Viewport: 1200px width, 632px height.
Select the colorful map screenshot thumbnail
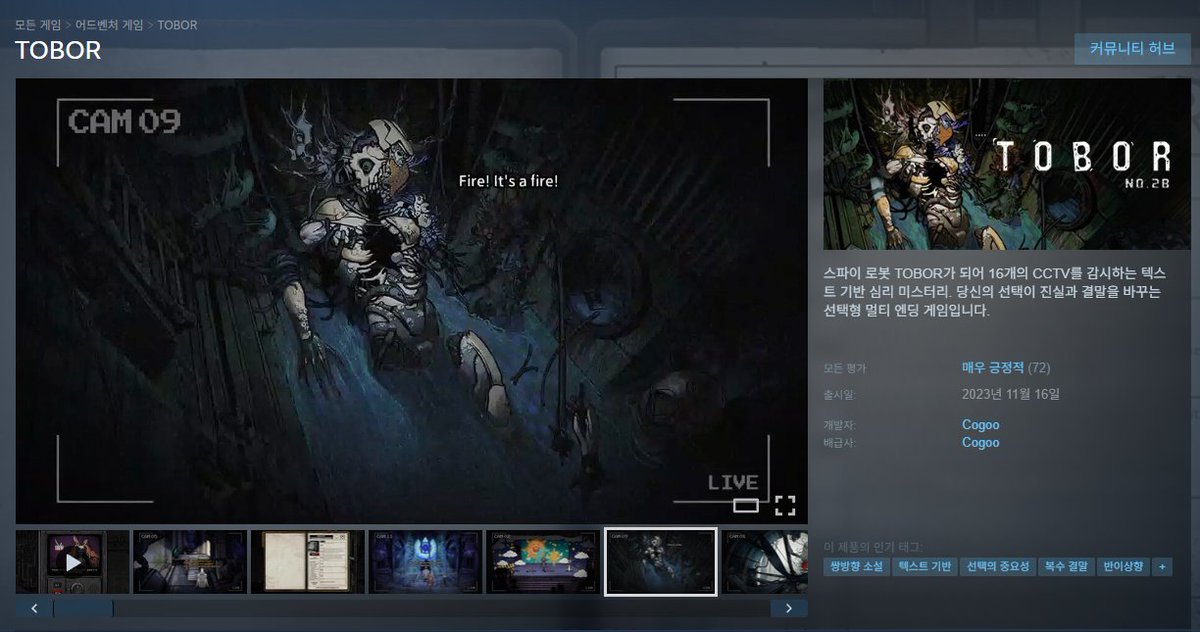pyautogui.click(x=543, y=562)
